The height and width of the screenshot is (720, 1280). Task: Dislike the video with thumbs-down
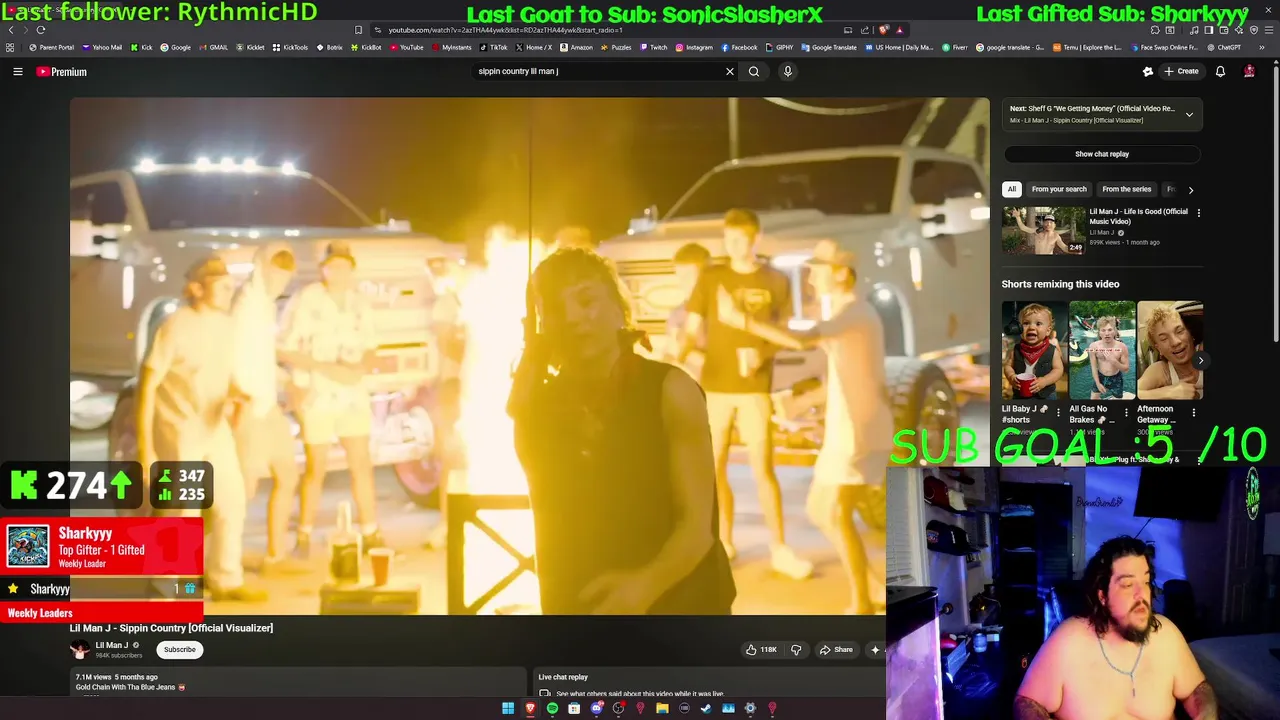tap(796, 650)
